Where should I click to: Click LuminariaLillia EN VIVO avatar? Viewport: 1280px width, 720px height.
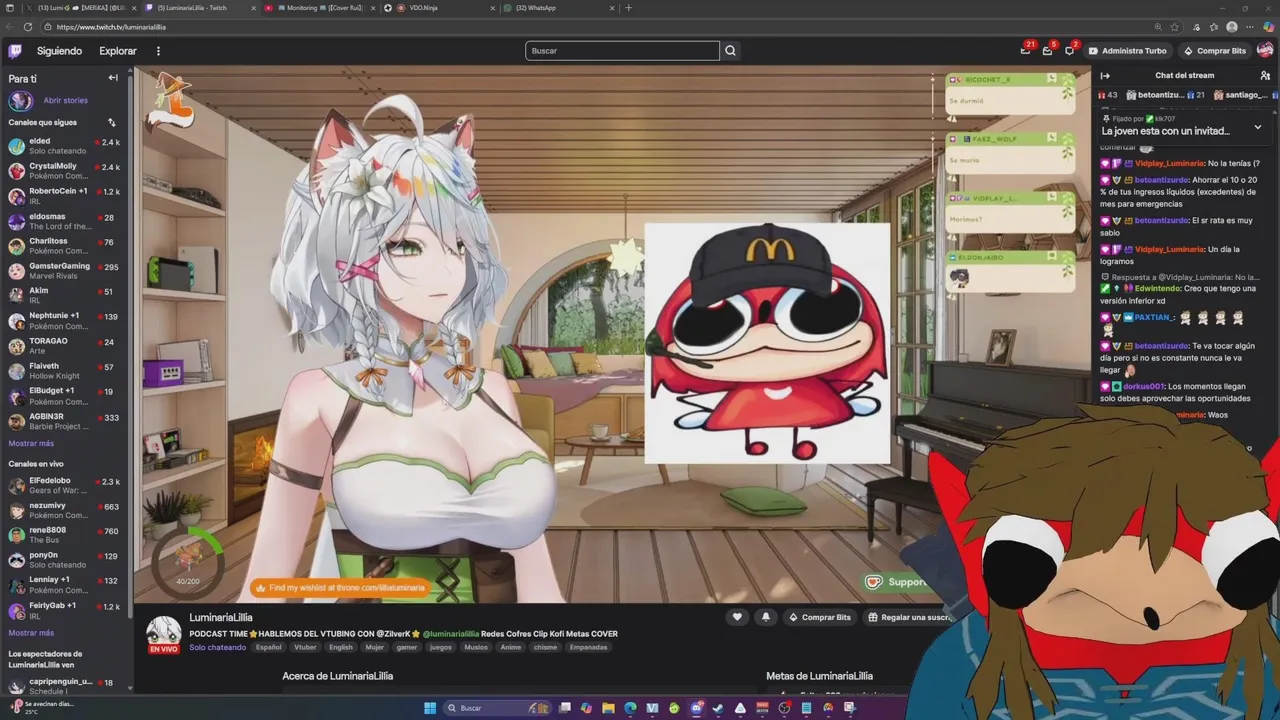[x=164, y=634]
